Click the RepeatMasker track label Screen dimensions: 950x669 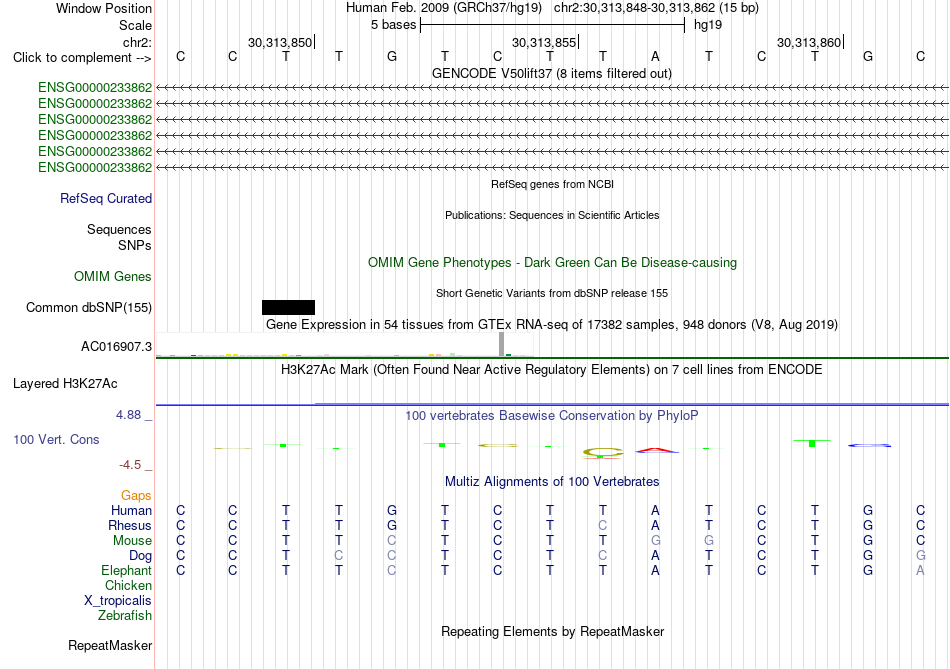coord(110,645)
